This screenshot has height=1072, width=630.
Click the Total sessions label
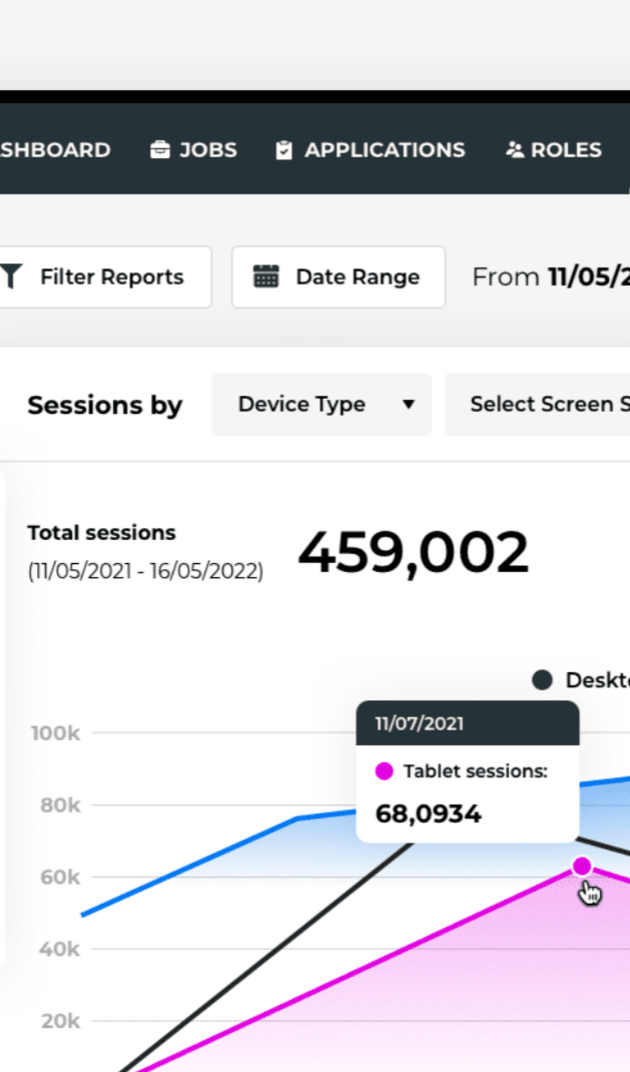tap(101, 533)
